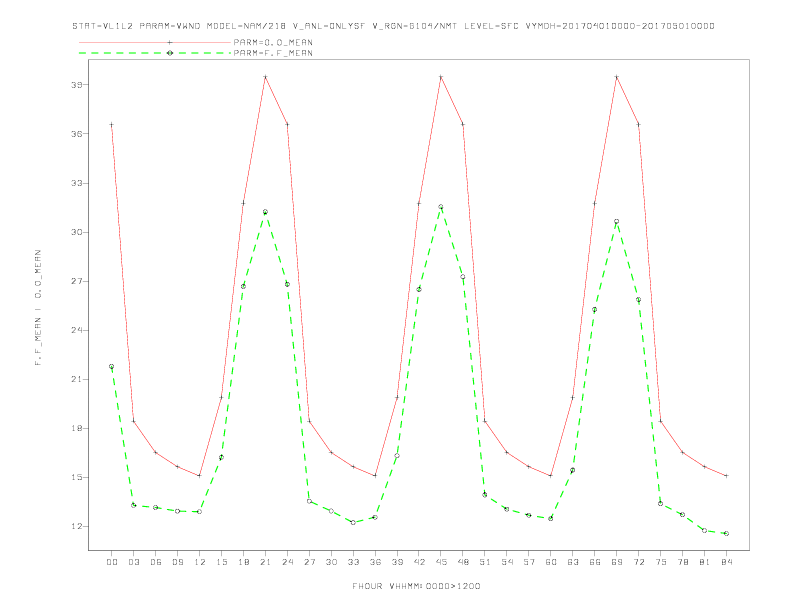
Task: Click the y-axis tick label 24
Action: 77,330
